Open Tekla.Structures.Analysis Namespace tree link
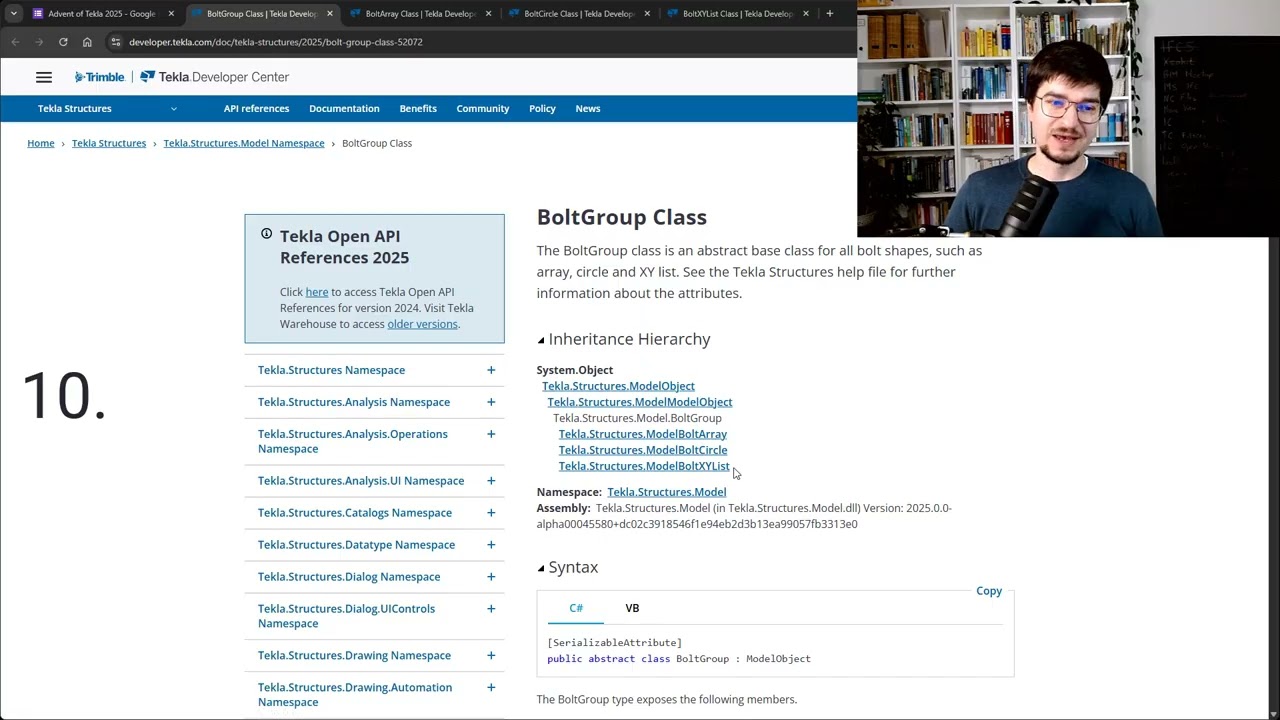Image resolution: width=1280 pixels, height=720 pixels. click(x=354, y=402)
